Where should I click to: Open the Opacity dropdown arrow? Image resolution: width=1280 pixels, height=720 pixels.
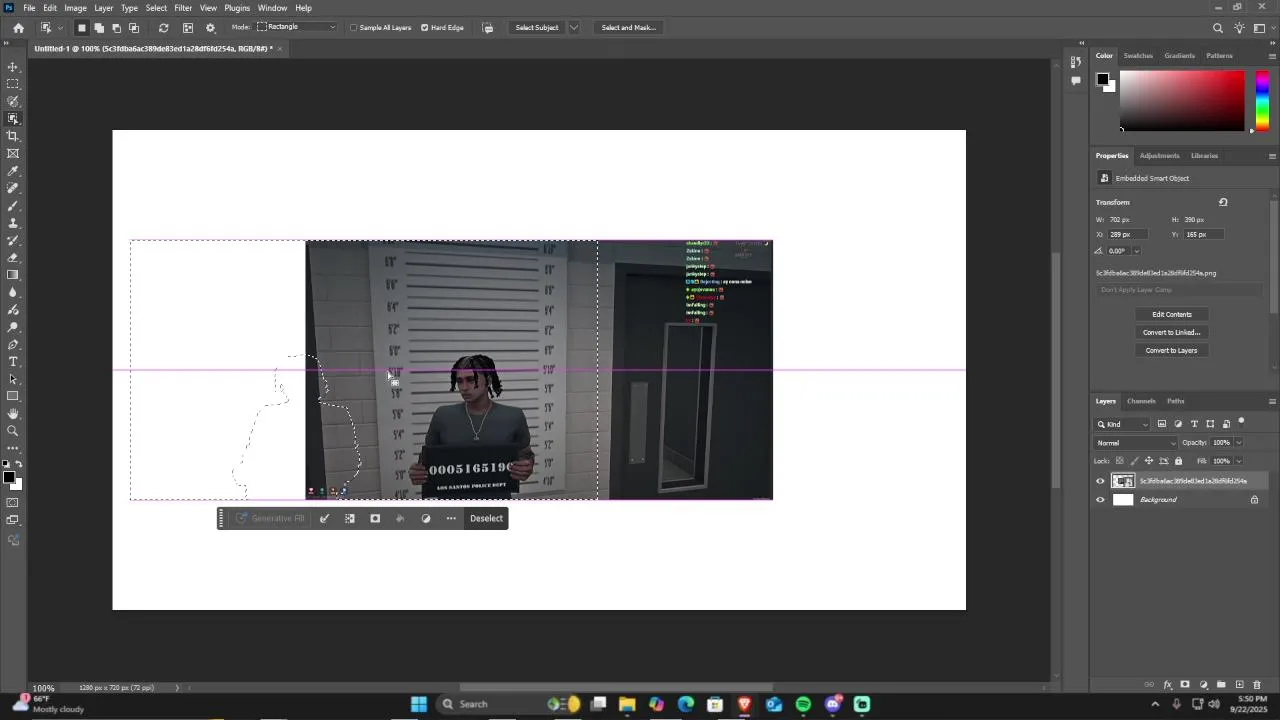click(1238, 443)
